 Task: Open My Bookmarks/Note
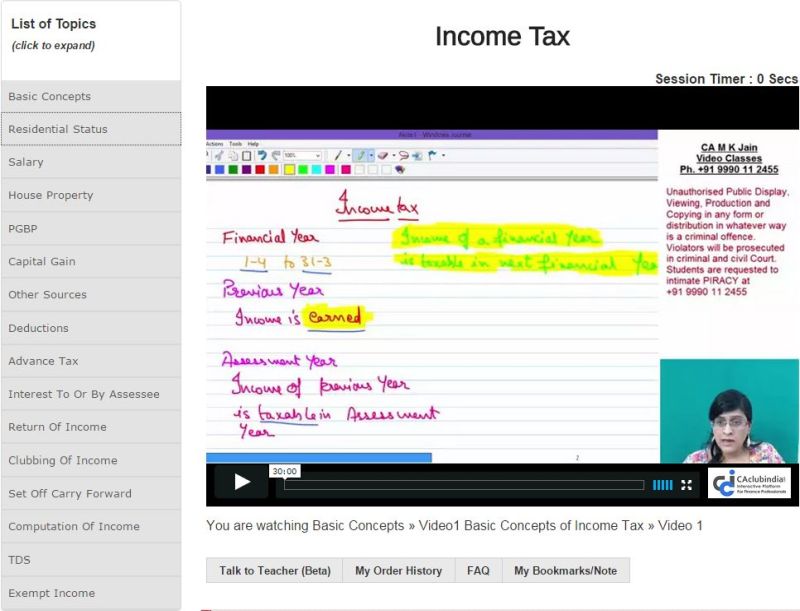click(x=565, y=571)
